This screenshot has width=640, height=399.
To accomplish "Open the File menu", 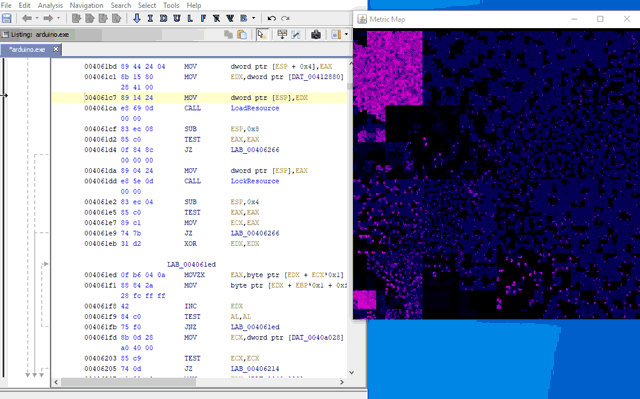I will [6, 5].
